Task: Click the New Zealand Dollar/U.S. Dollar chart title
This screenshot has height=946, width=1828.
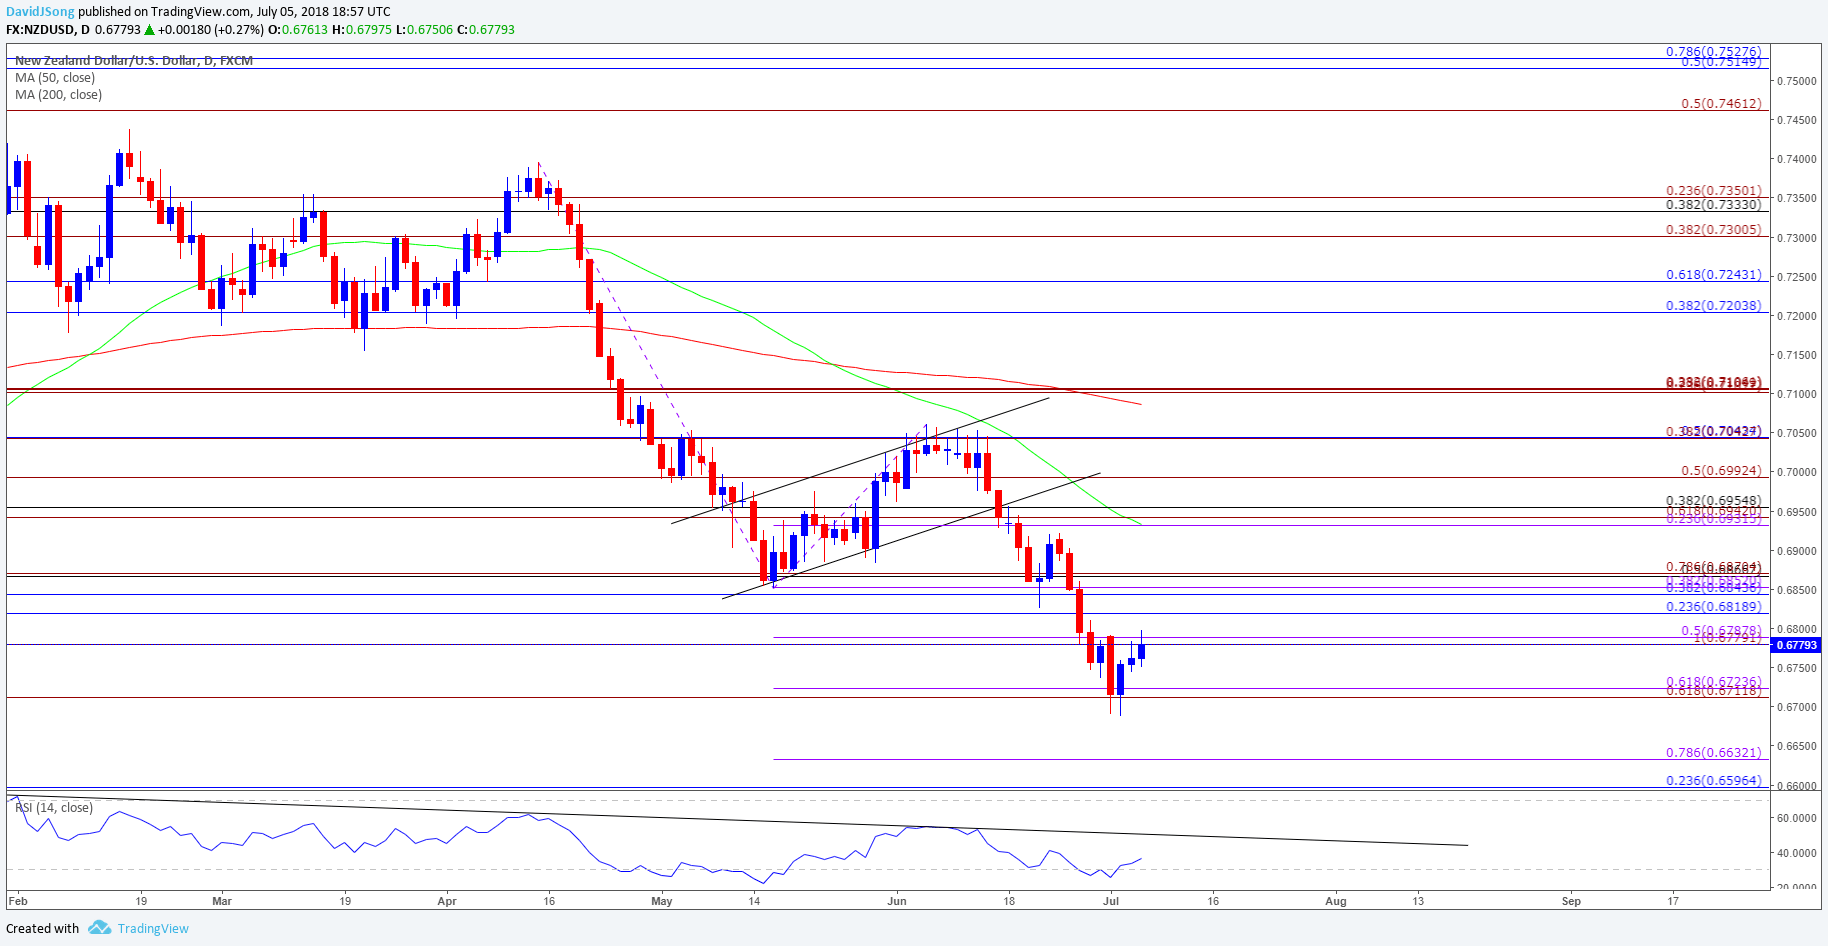Action: (x=133, y=61)
